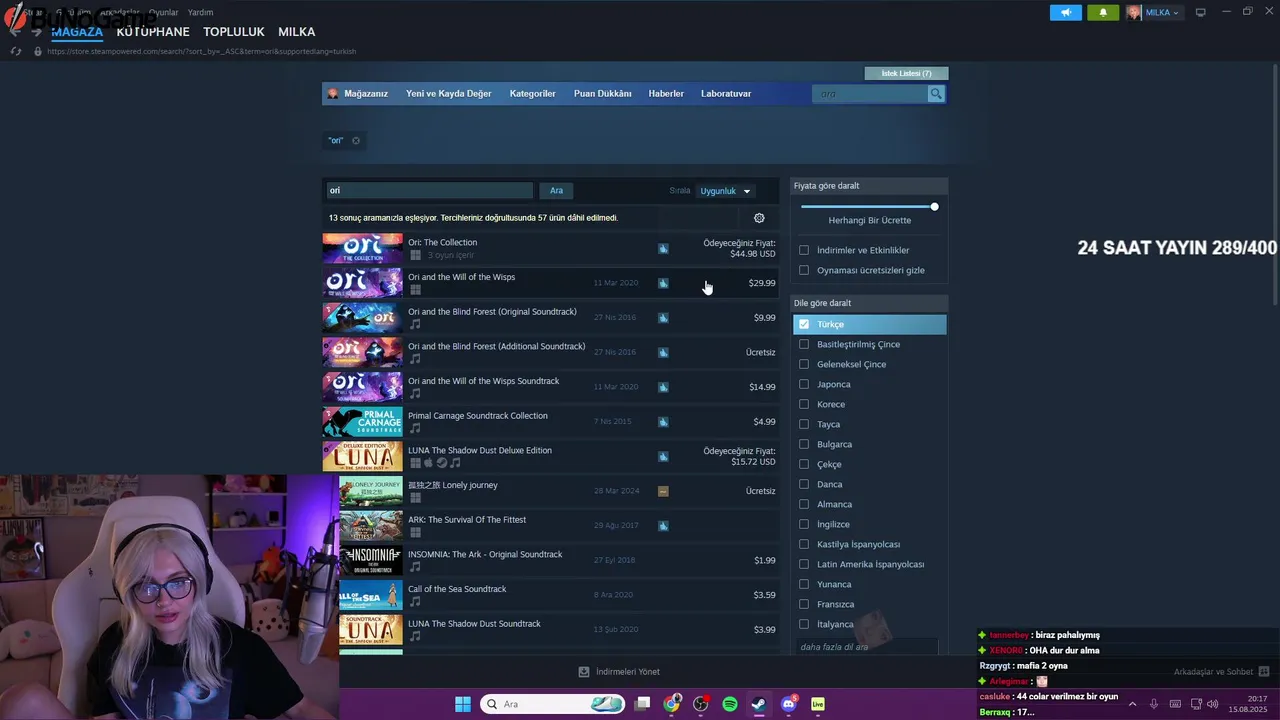Open the Kategoriler store menu

(x=533, y=94)
